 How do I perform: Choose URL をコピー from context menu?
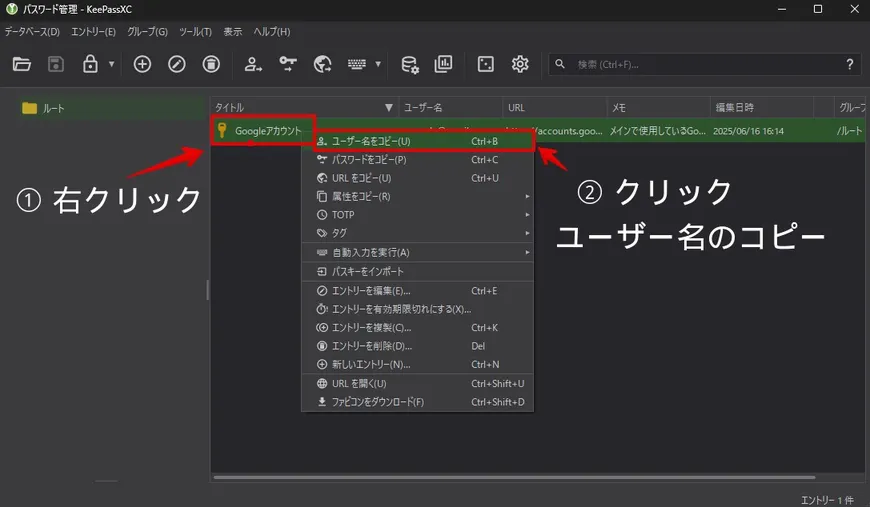pos(418,178)
